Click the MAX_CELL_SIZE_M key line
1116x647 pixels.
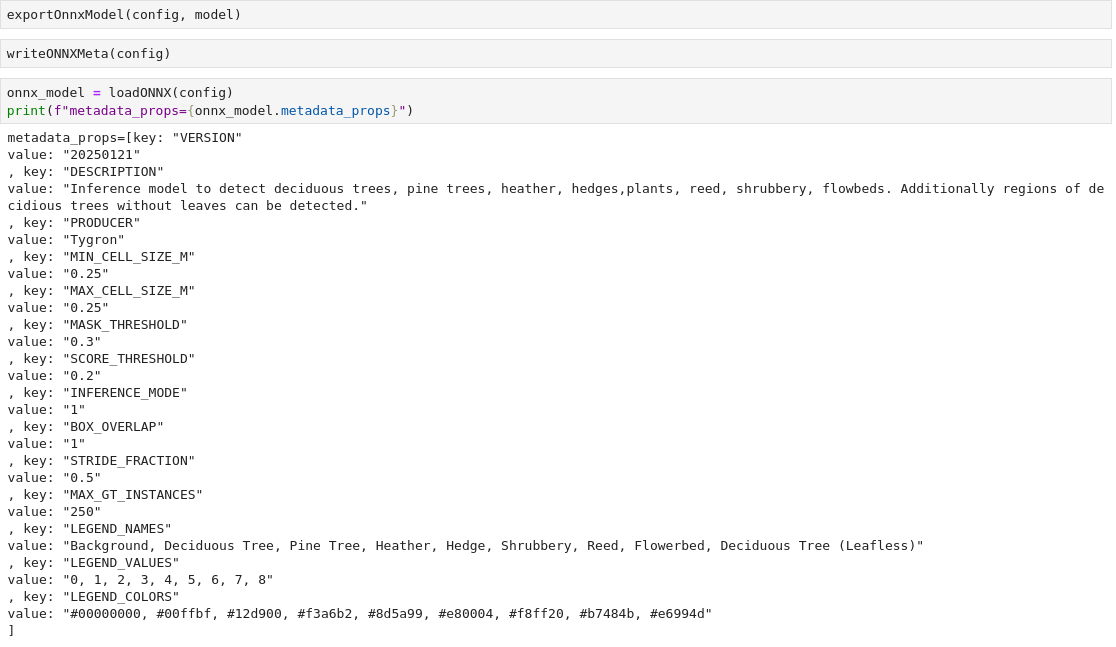tap(128, 291)
